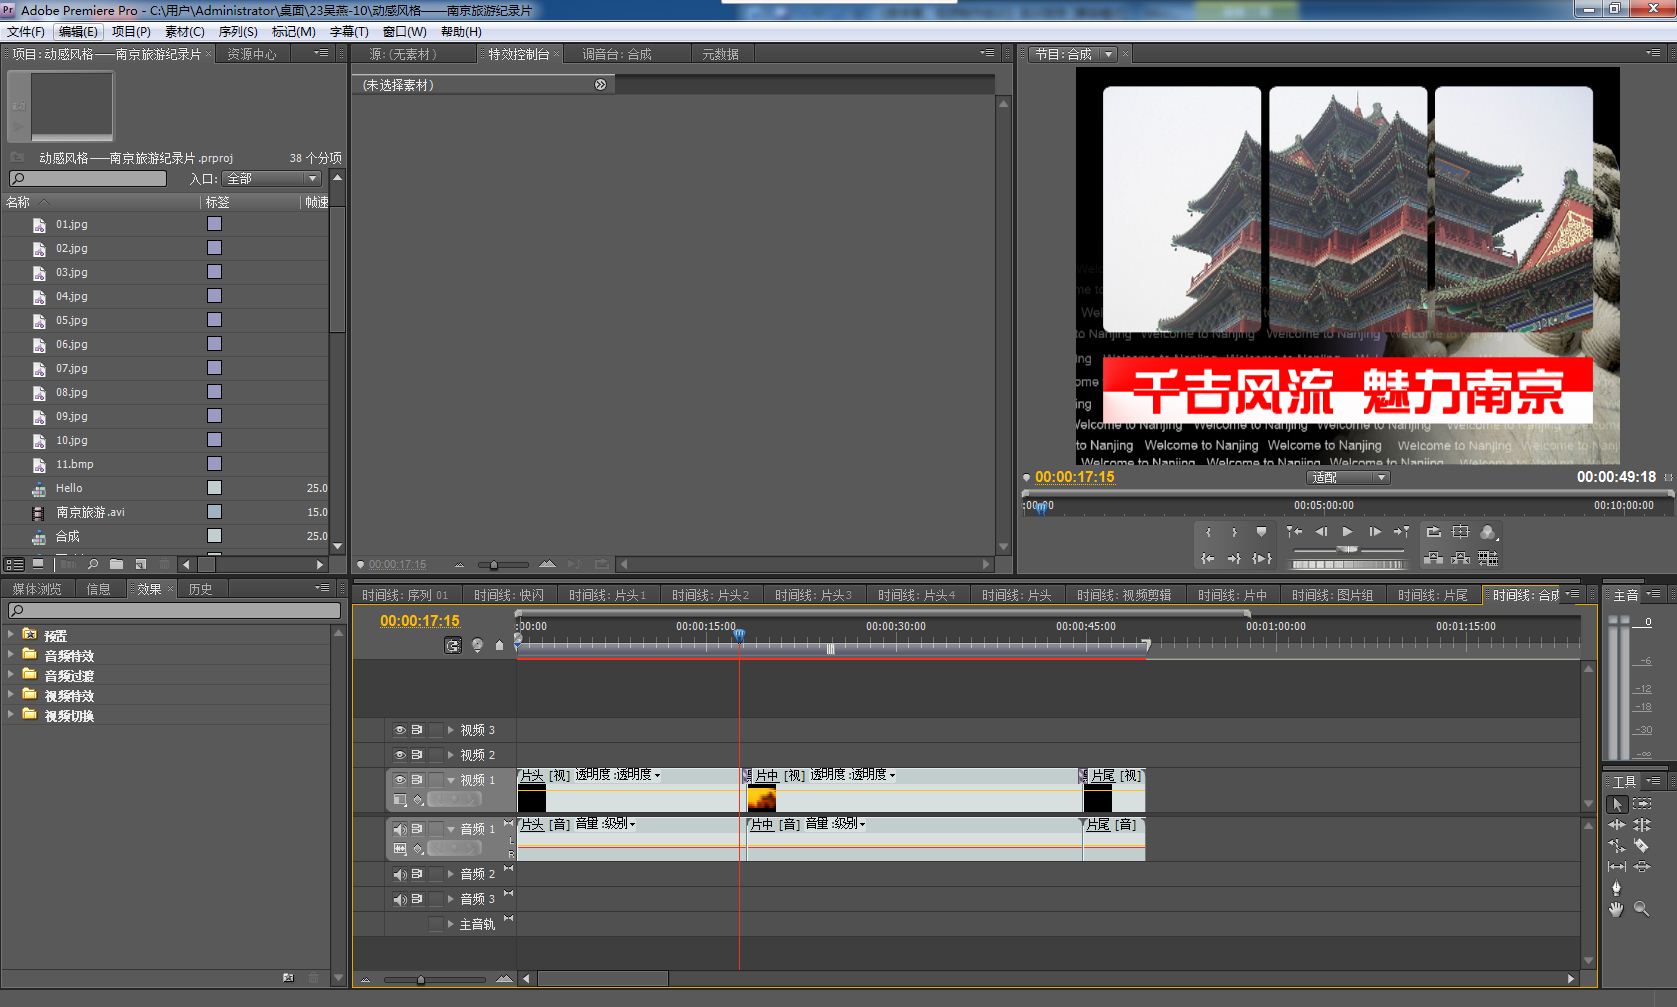1677x1007 pixels.
Task: Select 南京旅游.avi in project list
Action: (x=90, y=512)
